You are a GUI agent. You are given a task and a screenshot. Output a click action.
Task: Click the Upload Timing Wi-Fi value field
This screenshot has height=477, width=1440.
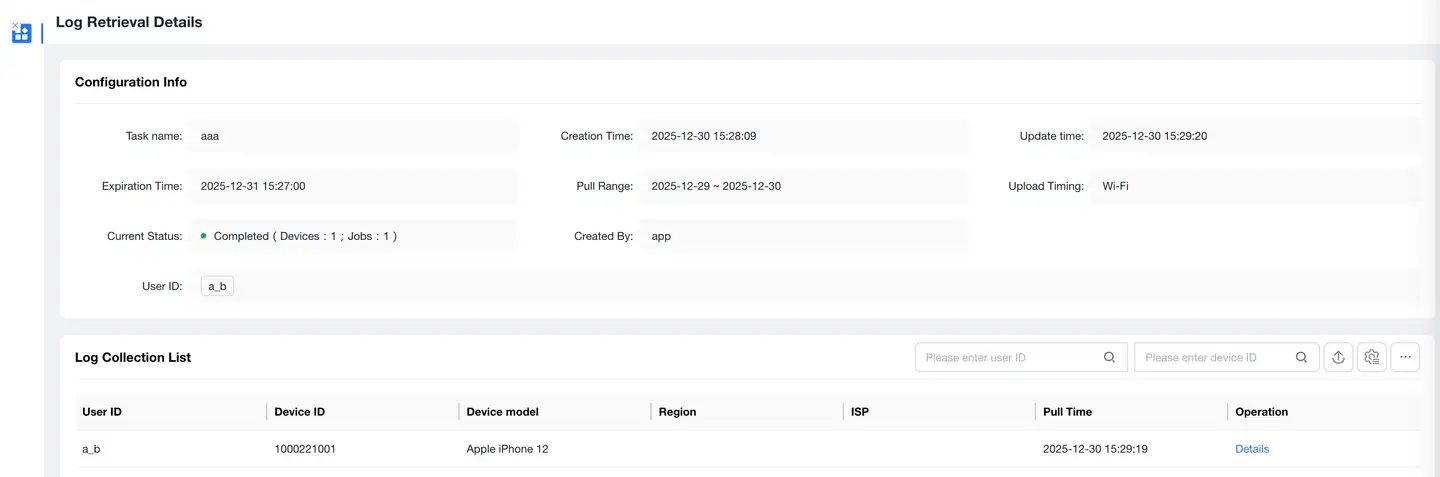[1115, 186]
